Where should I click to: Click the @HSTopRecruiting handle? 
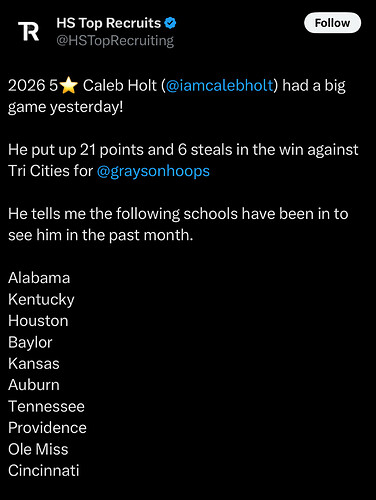115,41
